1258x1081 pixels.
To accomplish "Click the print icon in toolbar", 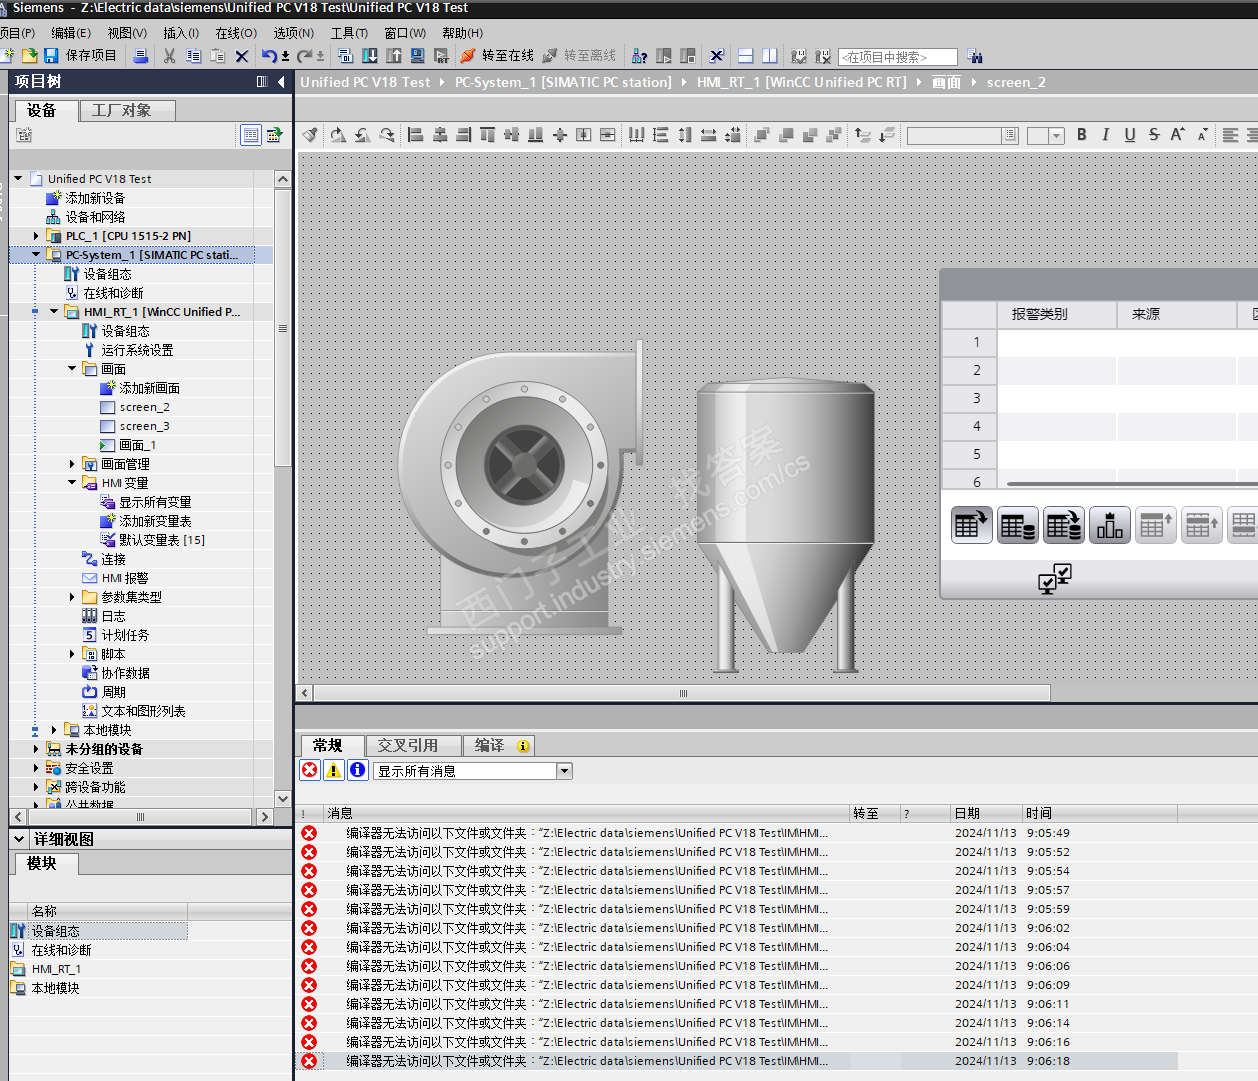I will pos(141,56).
